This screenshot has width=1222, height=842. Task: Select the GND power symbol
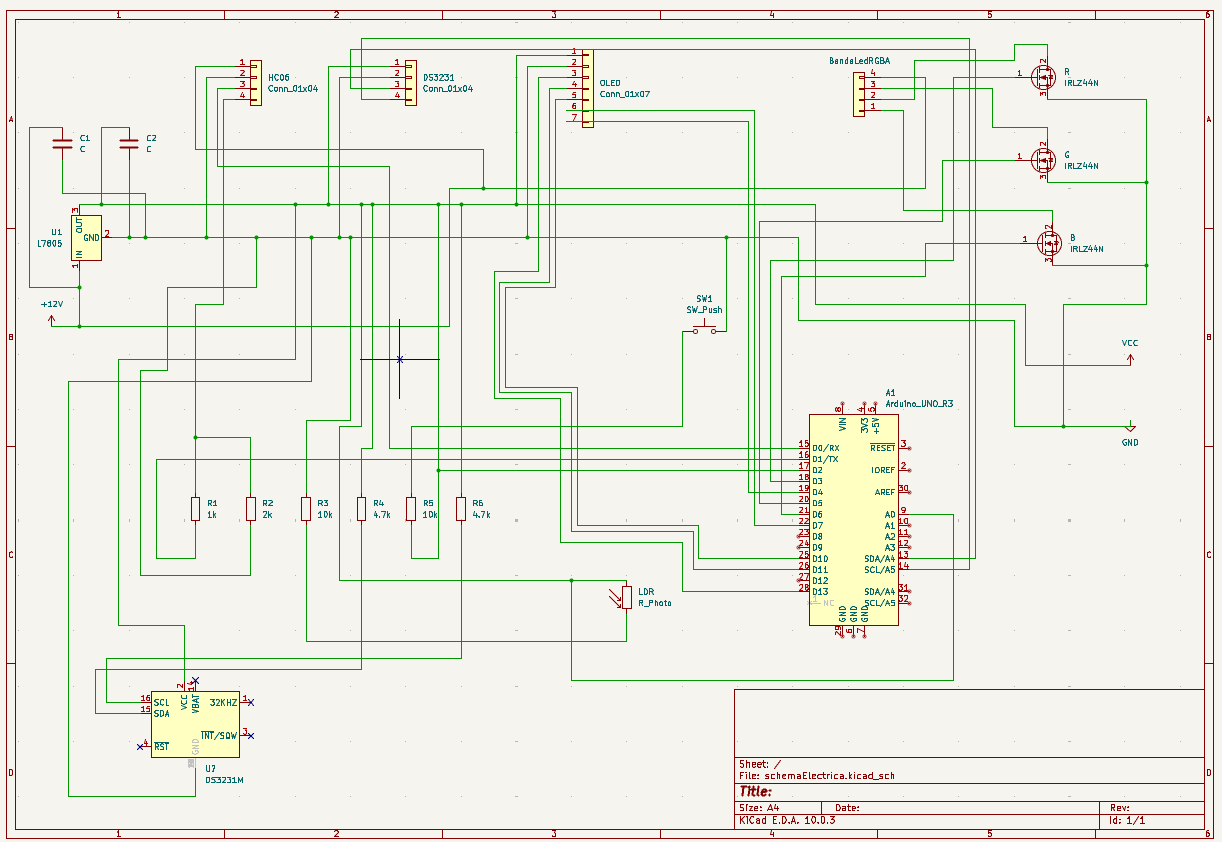tap(1130, 428)
